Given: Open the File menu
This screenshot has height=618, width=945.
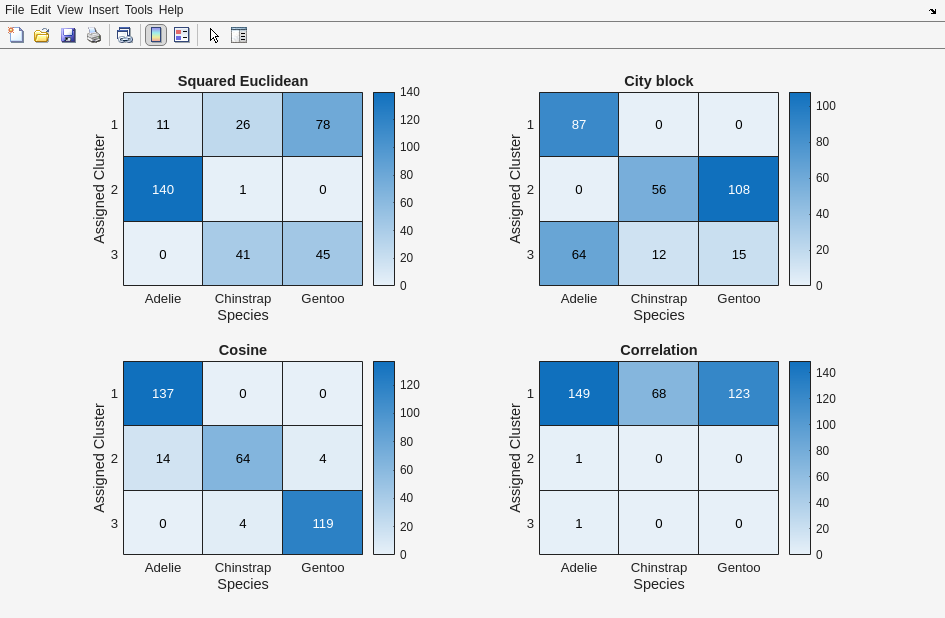Looking at the screenshot, I should [x=14, y=10].
